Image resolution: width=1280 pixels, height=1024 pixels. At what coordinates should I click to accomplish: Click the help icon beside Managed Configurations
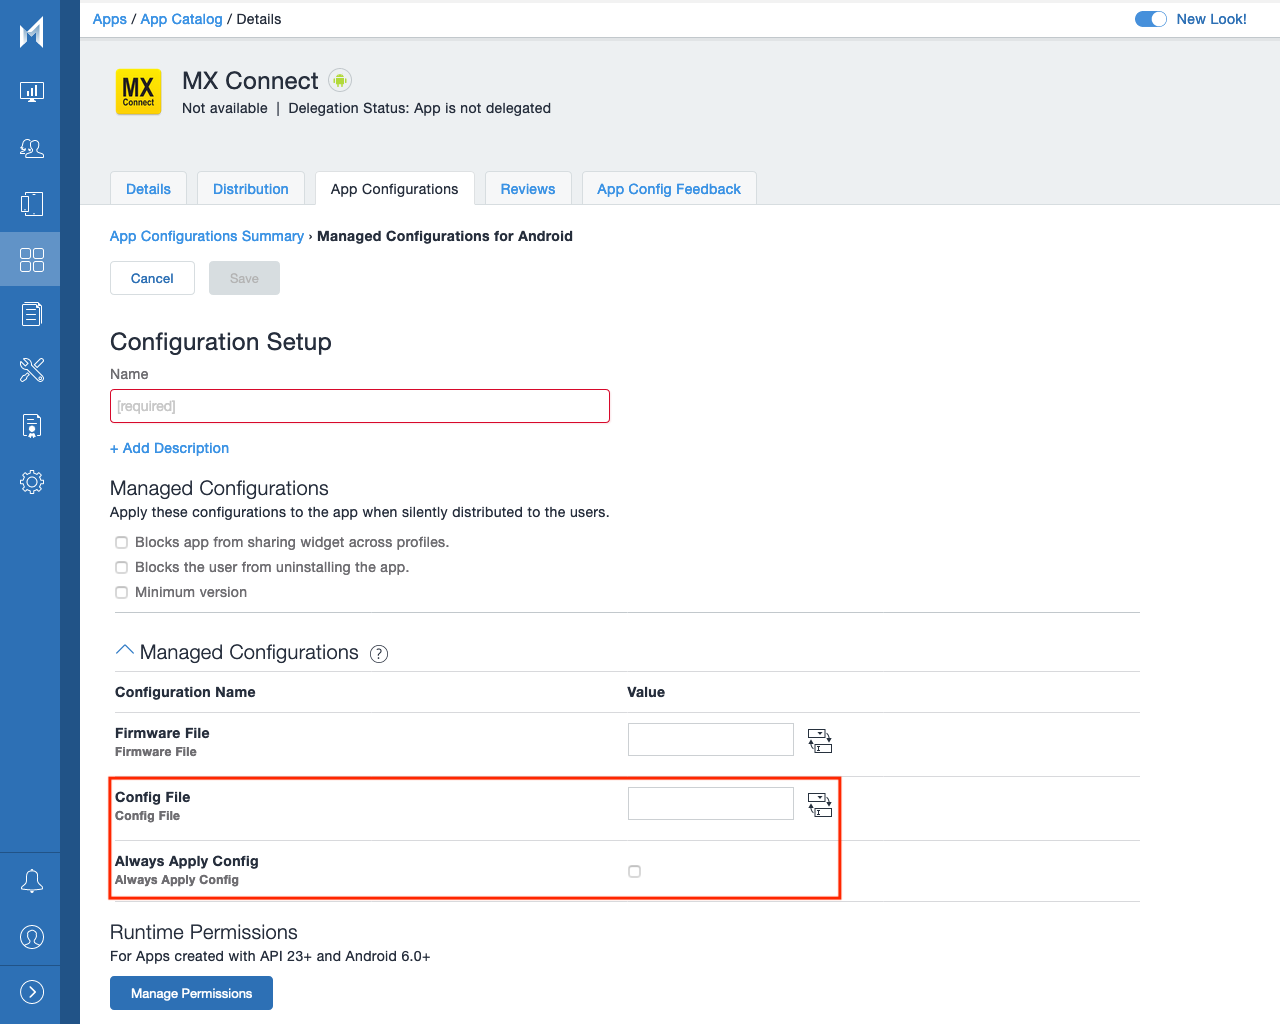[379, 654]
